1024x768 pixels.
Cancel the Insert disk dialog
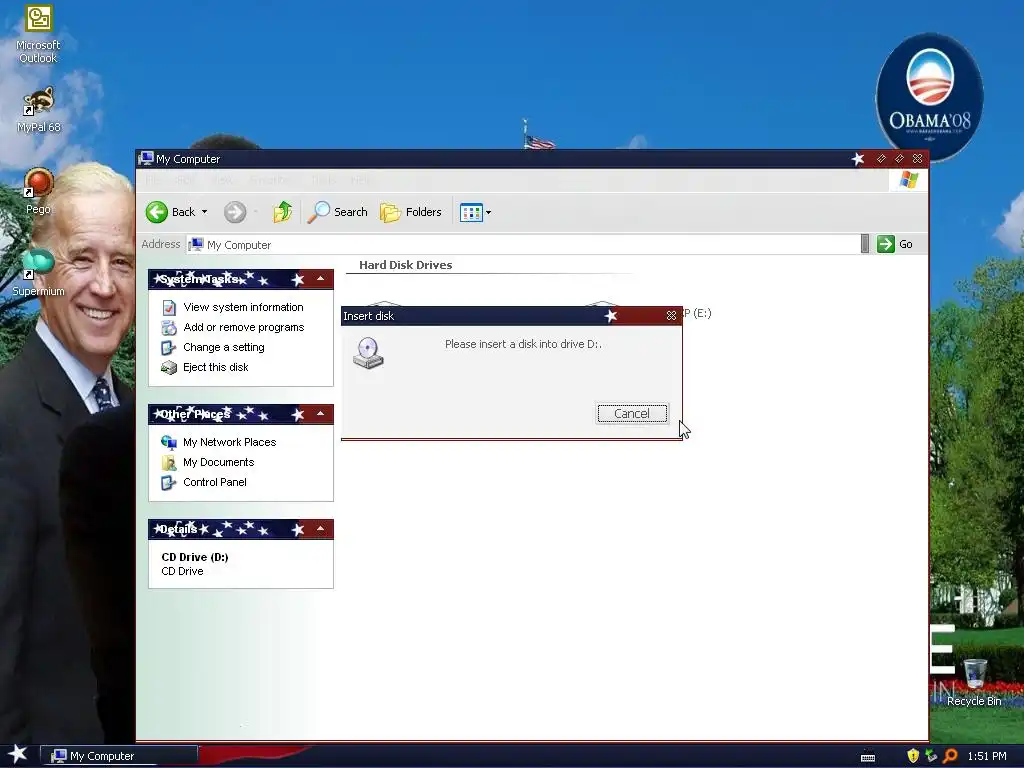(x=632, y=413)
